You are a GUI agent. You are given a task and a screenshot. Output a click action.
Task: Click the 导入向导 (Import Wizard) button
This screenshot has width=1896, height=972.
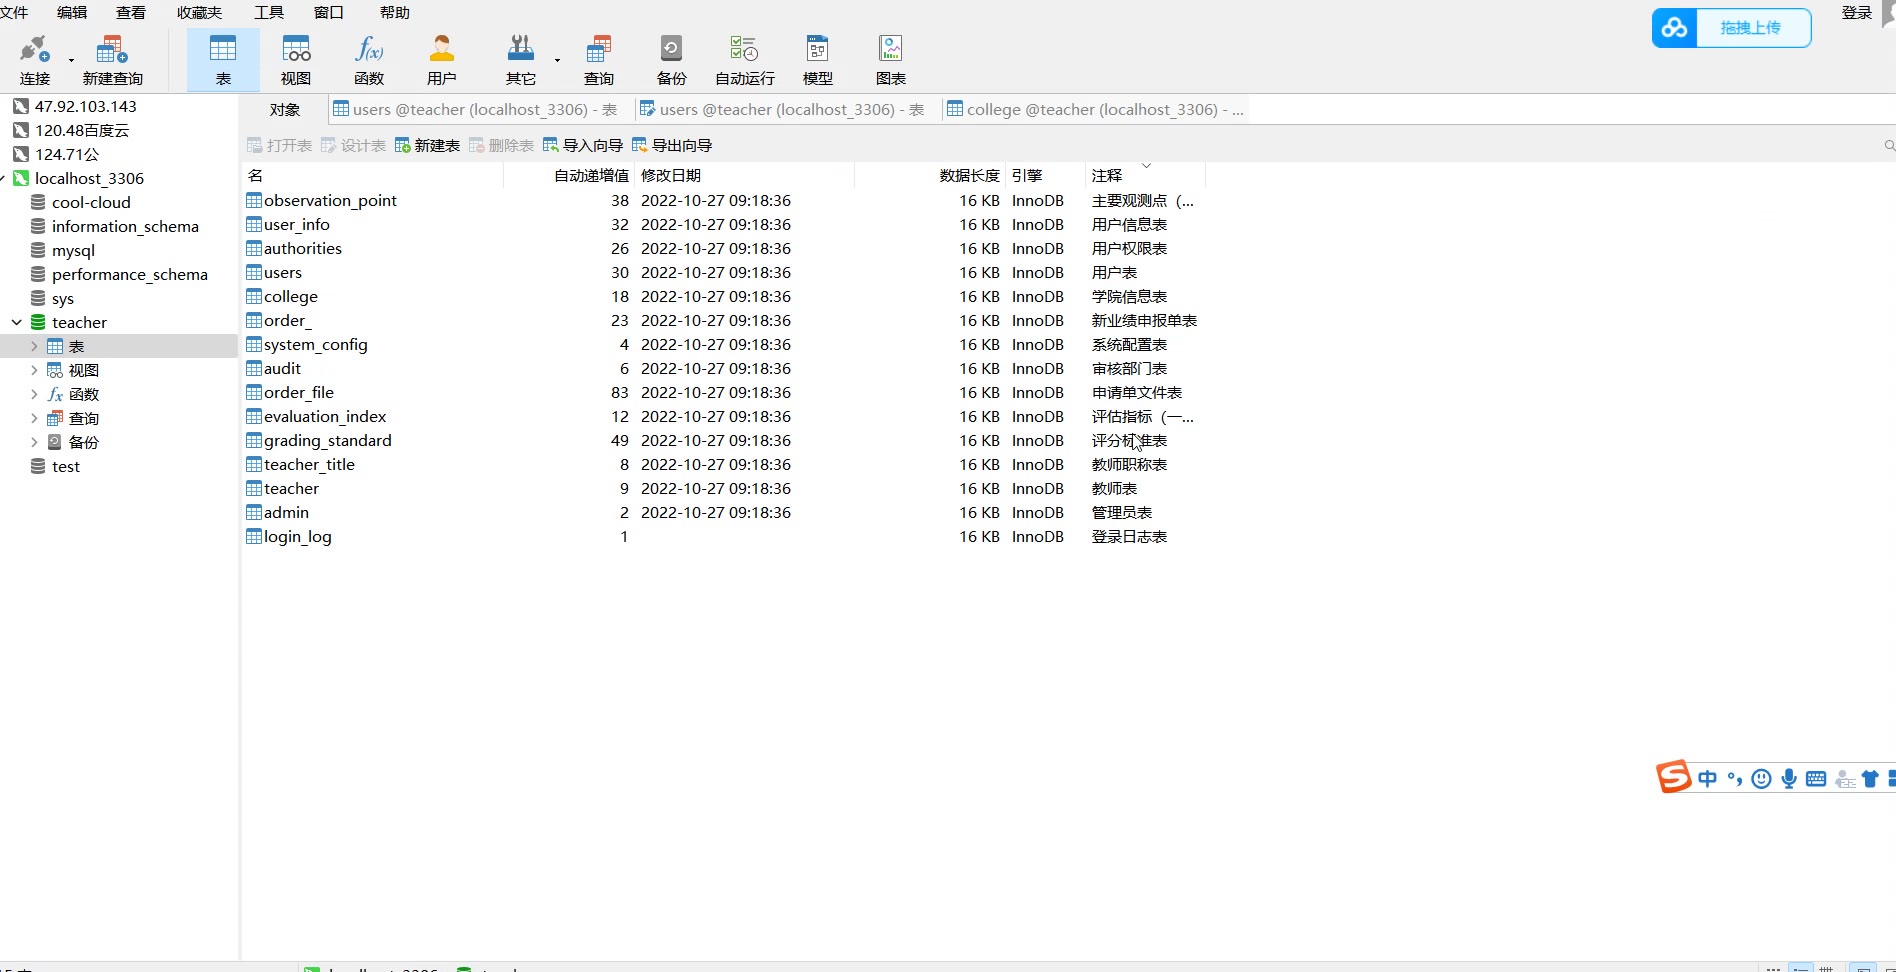[x=583, y=146]
